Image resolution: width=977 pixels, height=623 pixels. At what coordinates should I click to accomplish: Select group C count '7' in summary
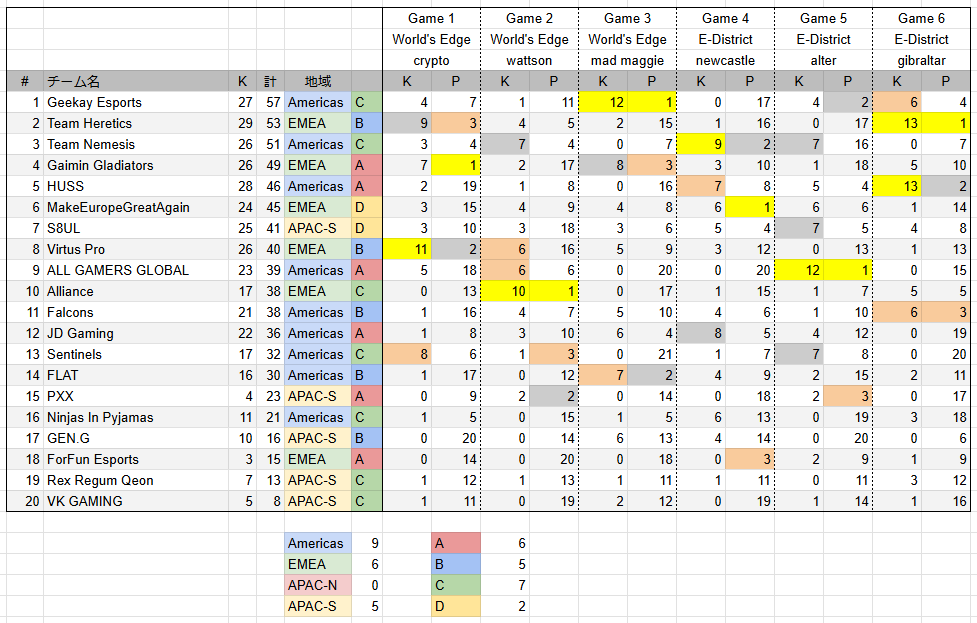pos(505,585)
